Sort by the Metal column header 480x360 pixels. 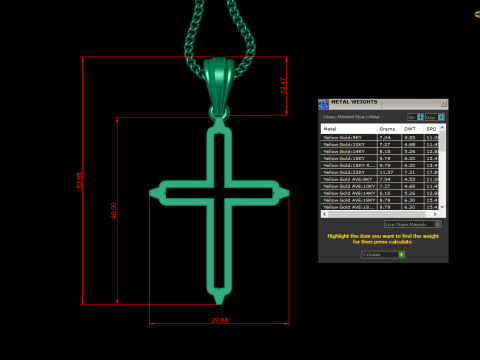pyautogui.click(x=349, y=129)
